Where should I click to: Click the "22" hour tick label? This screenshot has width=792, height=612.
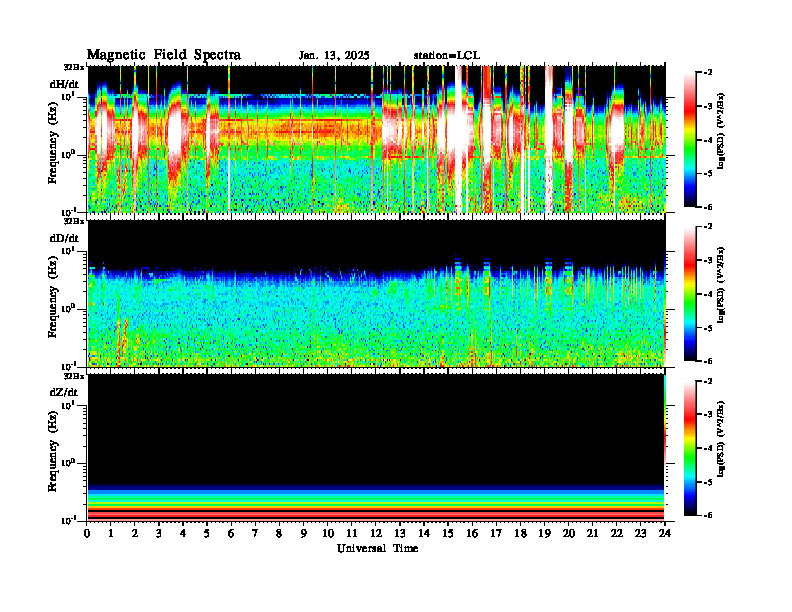click(x=616, y=534)
